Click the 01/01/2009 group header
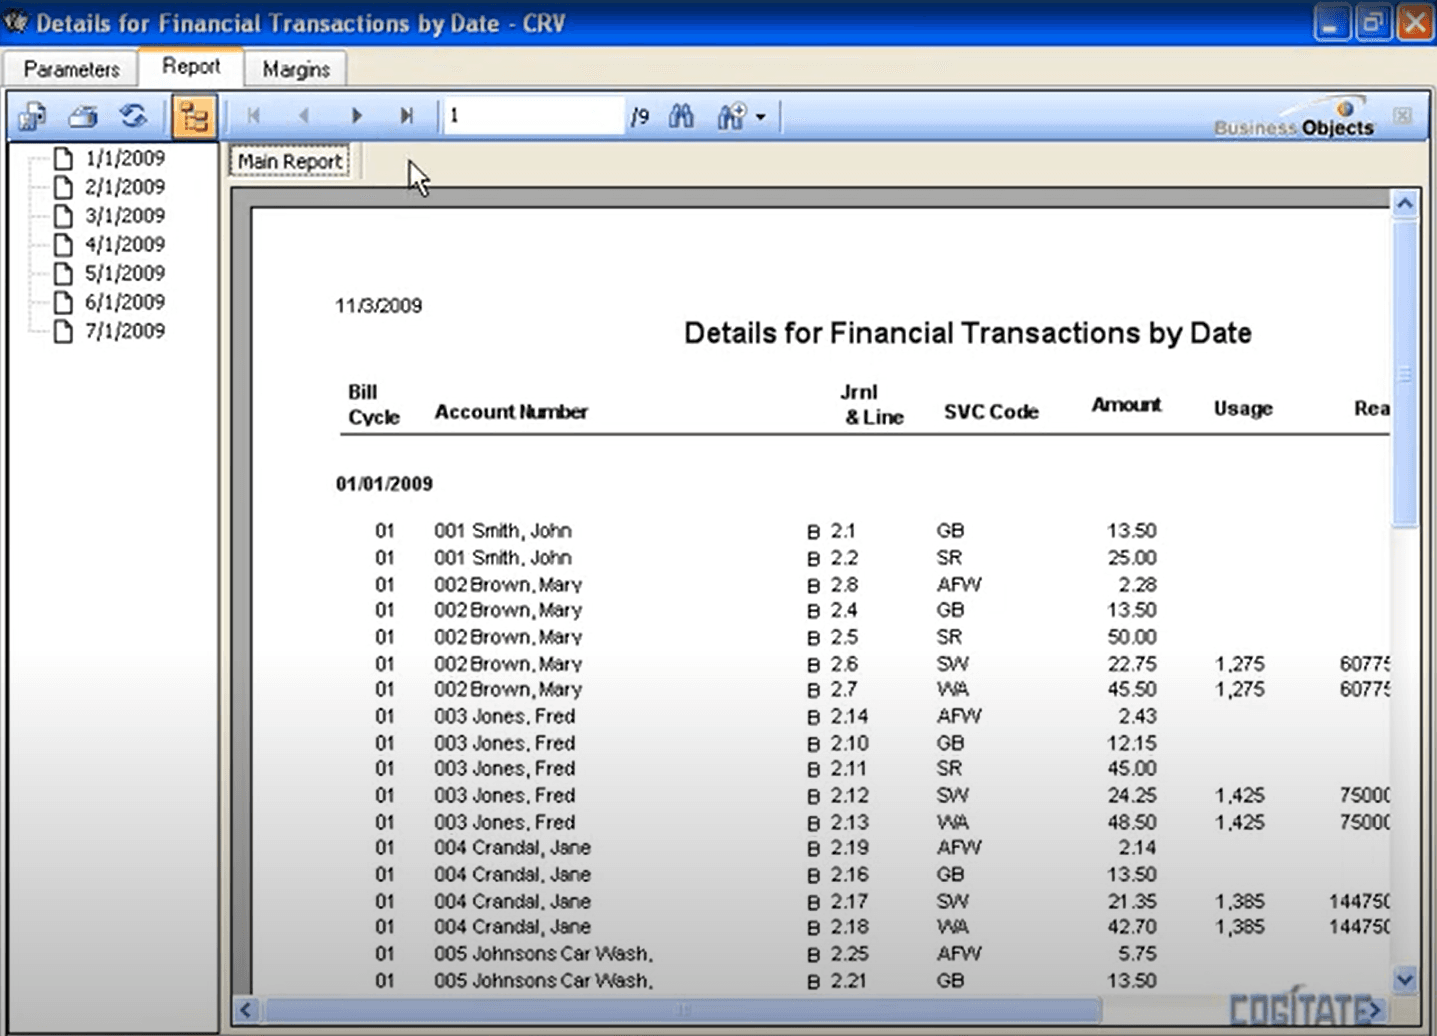Image resolution: width=1437 pixels, height=1036 pixels. point(384,484)
